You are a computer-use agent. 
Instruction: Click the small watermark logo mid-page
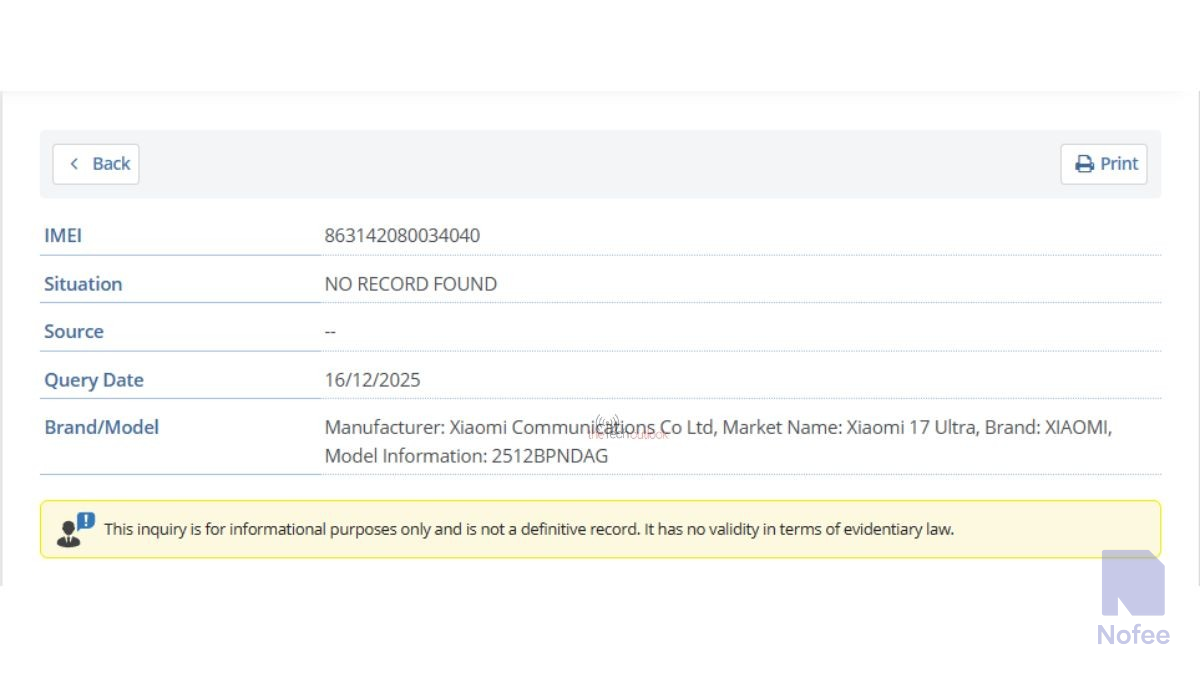pyautogui.click(x=608, y=428)
